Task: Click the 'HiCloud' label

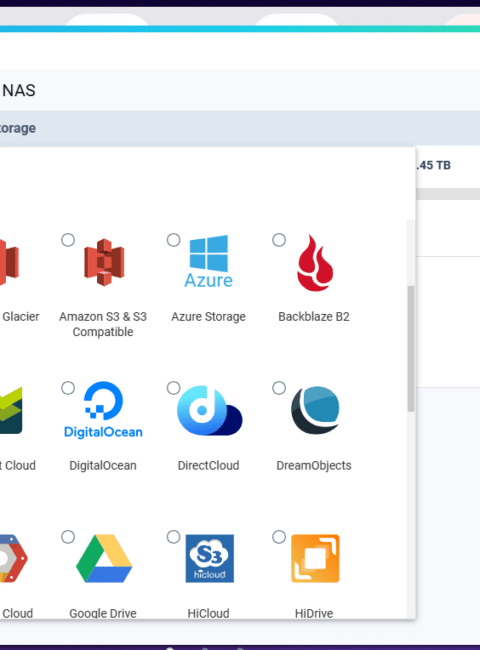Action: pyautogui.click(x=208, y=613)
